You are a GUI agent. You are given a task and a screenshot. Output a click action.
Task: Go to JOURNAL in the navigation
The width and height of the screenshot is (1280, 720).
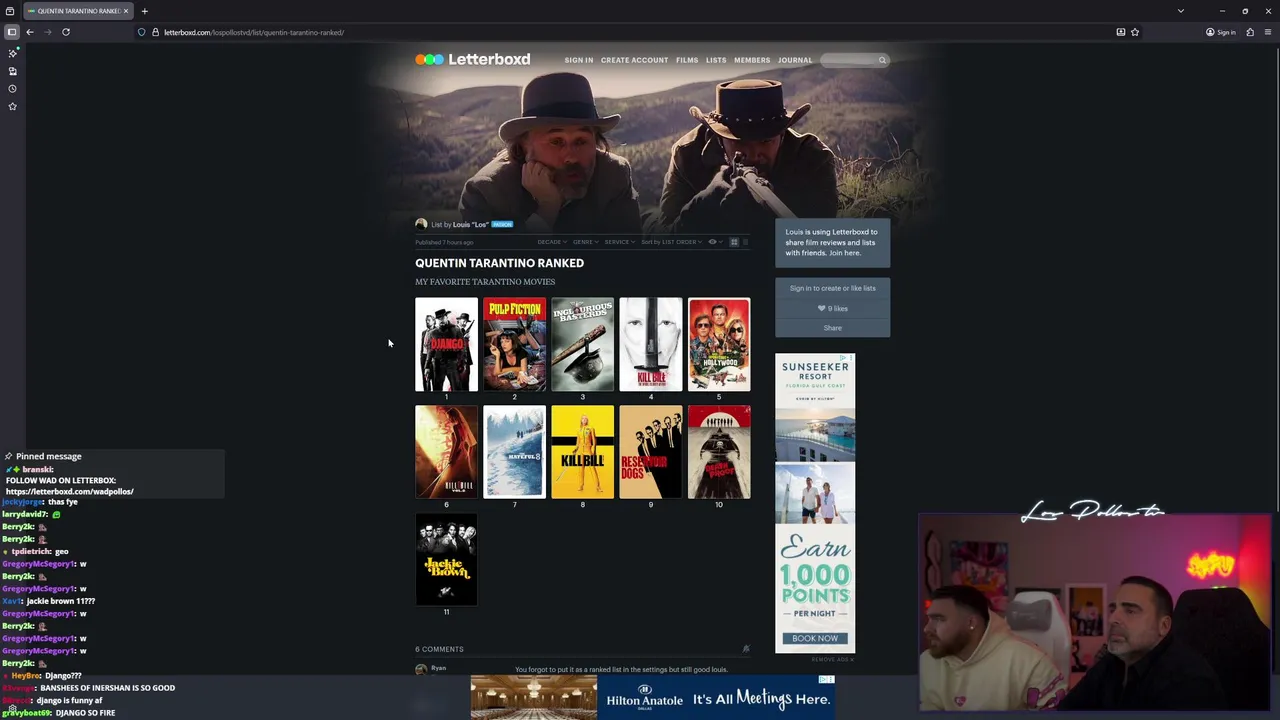point(795,60)
